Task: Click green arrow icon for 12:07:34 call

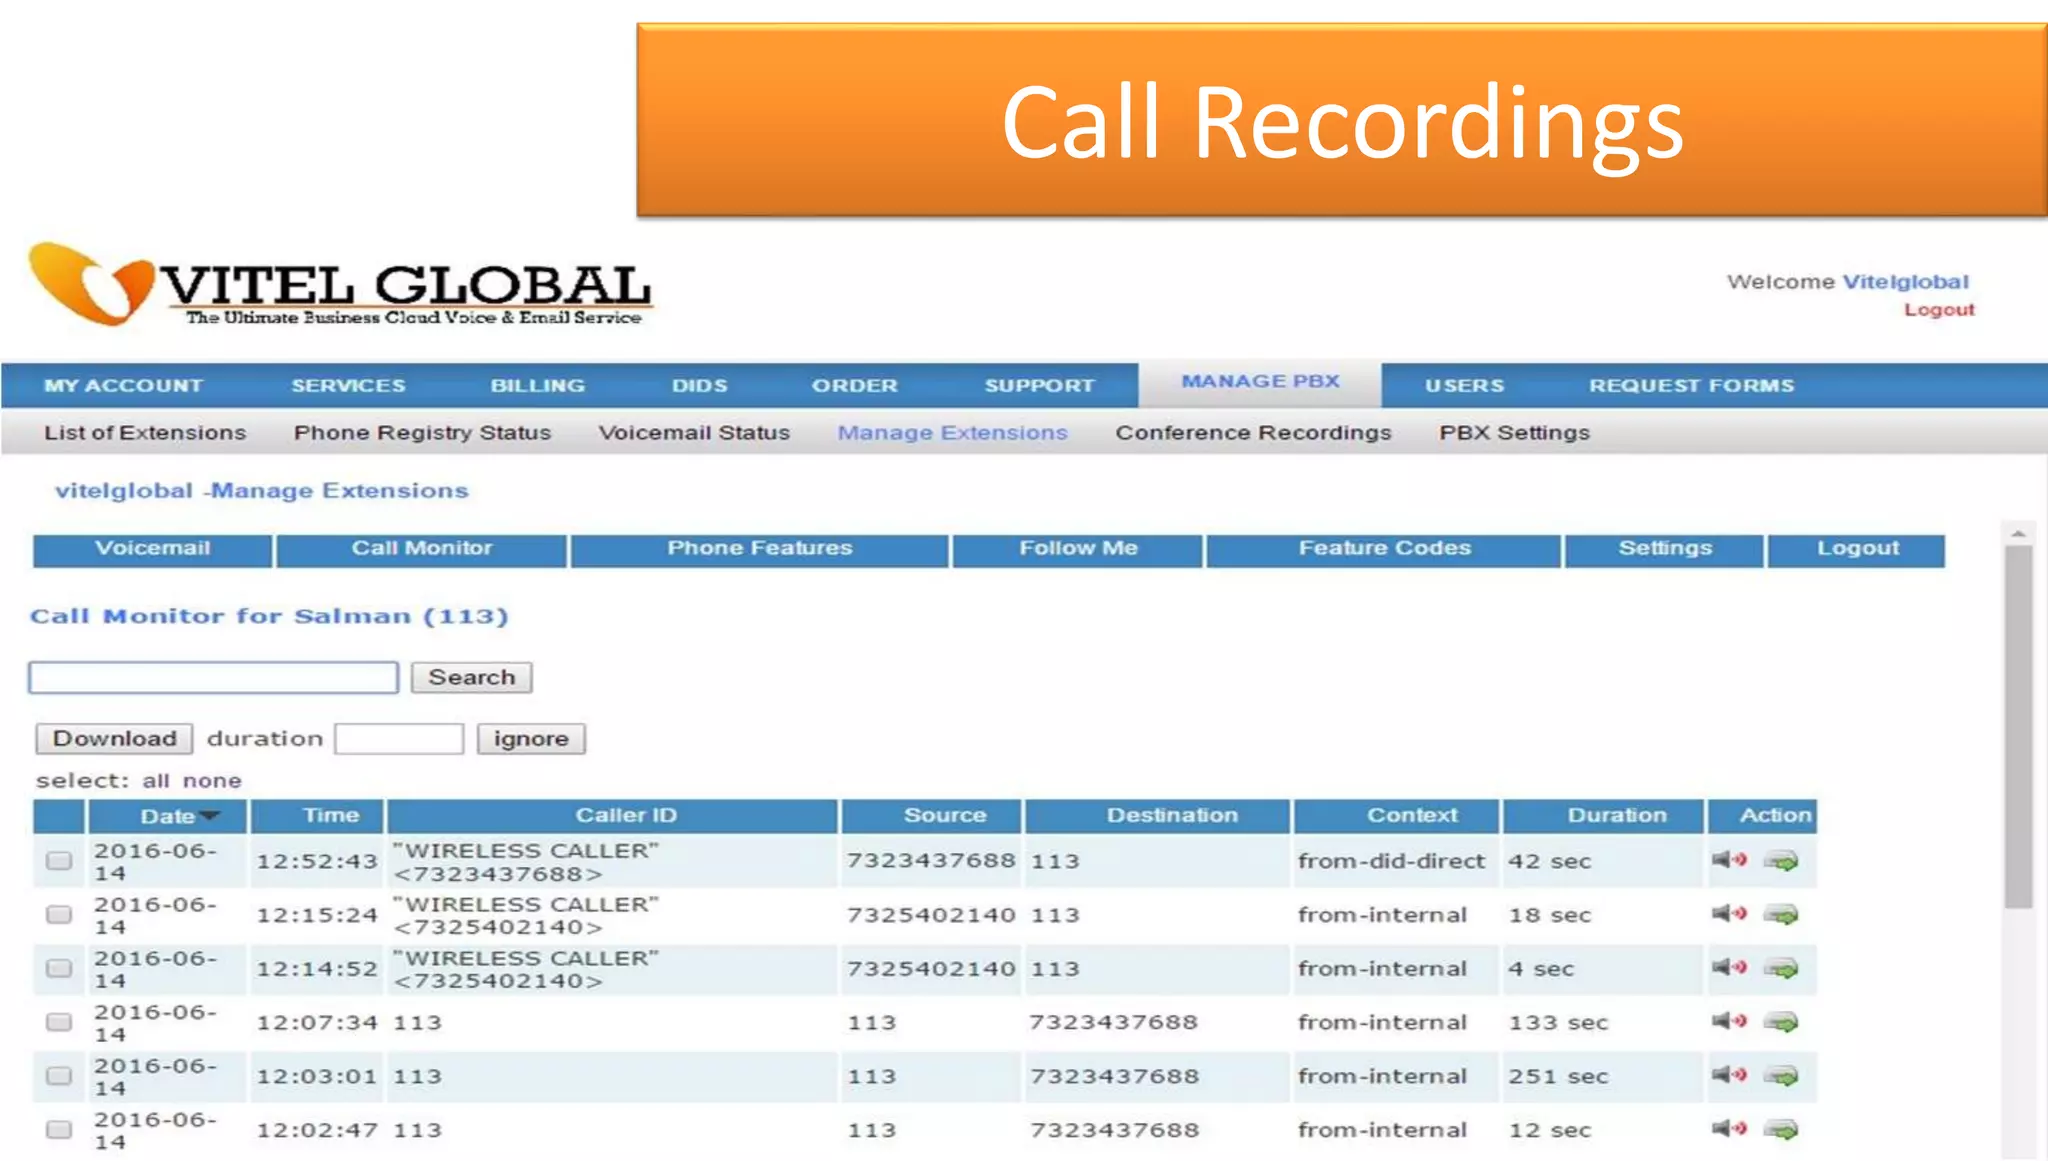Action: tap(1781, 1022)
